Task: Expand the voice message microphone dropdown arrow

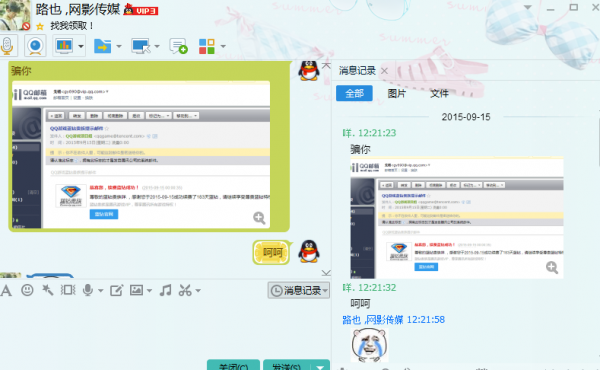Action: (x=101, y=291)
